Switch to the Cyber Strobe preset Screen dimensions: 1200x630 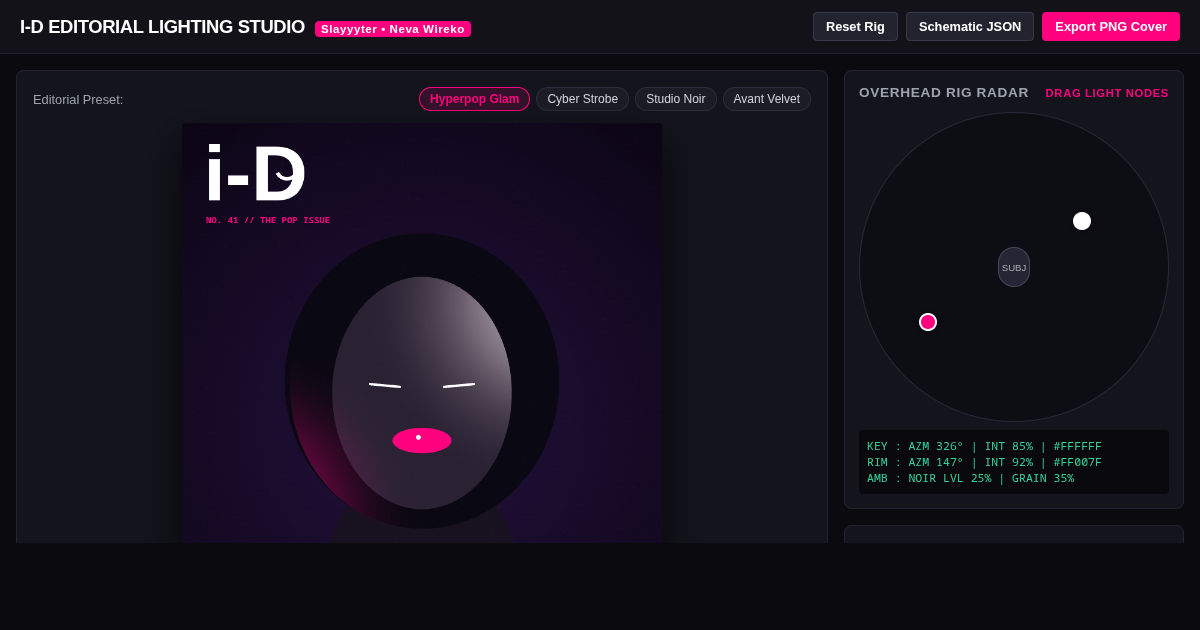582,99
